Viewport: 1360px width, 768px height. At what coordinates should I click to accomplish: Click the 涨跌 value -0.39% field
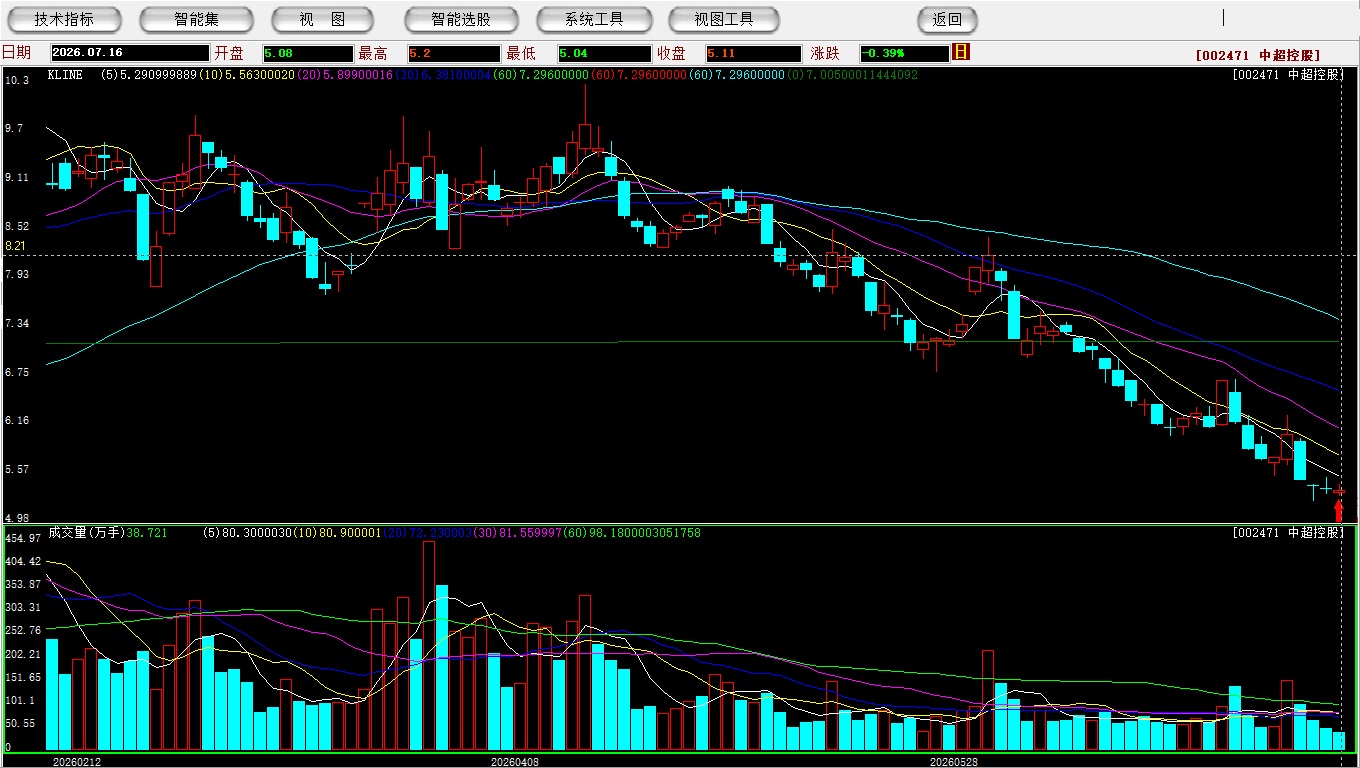point(904,53)
